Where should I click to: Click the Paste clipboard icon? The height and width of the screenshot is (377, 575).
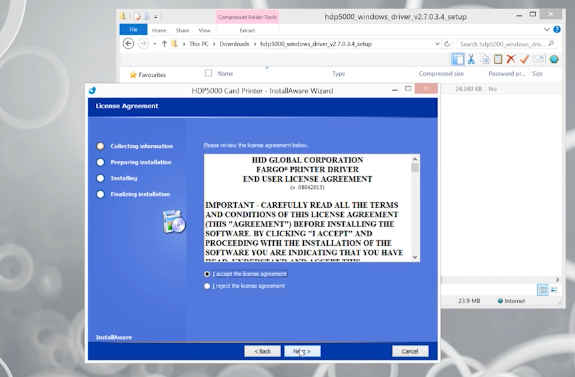click(x=498, y=59)
